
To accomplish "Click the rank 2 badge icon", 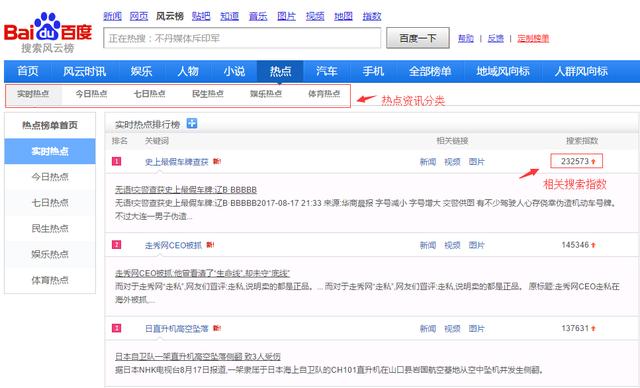I will click(x=116, y=245).
